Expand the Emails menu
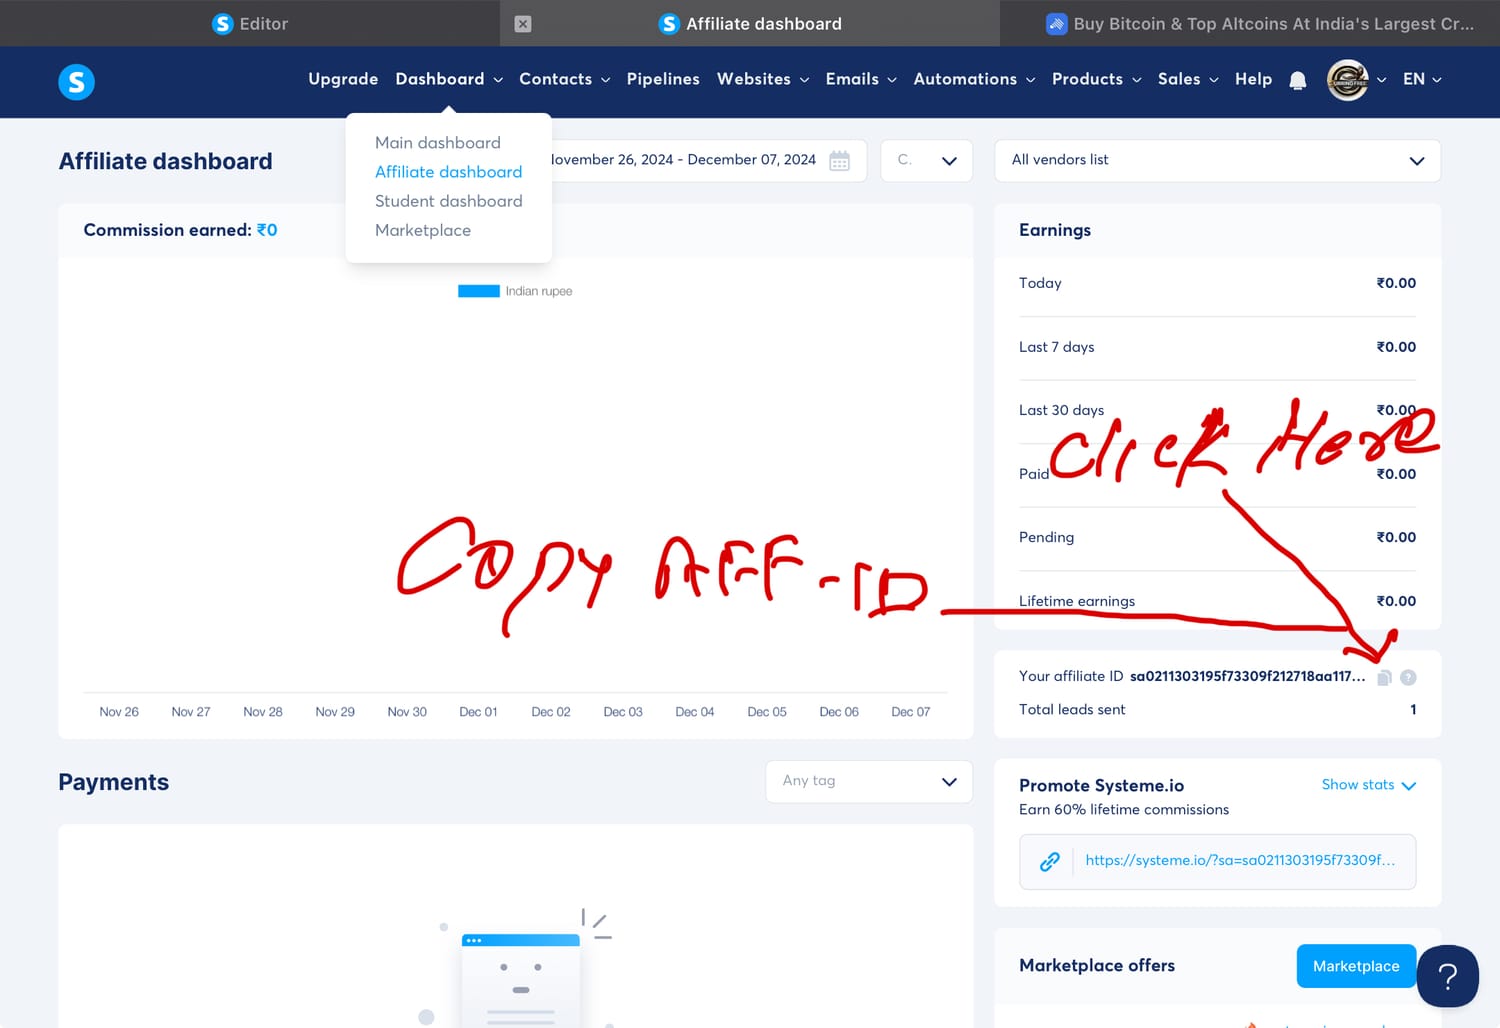This screenshot has width=1500, height=1028. pyautogui.click(x=861, y=79)
